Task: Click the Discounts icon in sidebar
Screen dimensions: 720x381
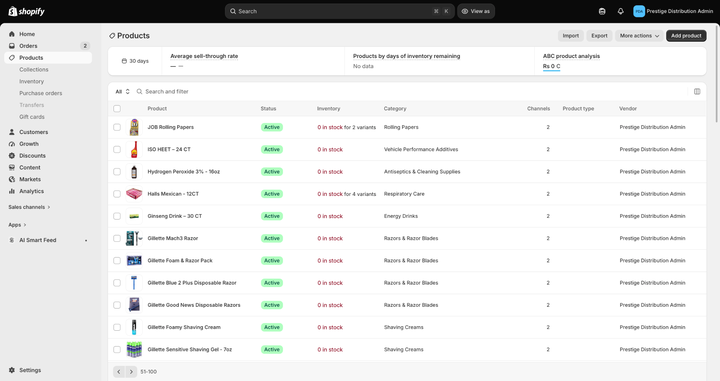Action: pos(12,156)
